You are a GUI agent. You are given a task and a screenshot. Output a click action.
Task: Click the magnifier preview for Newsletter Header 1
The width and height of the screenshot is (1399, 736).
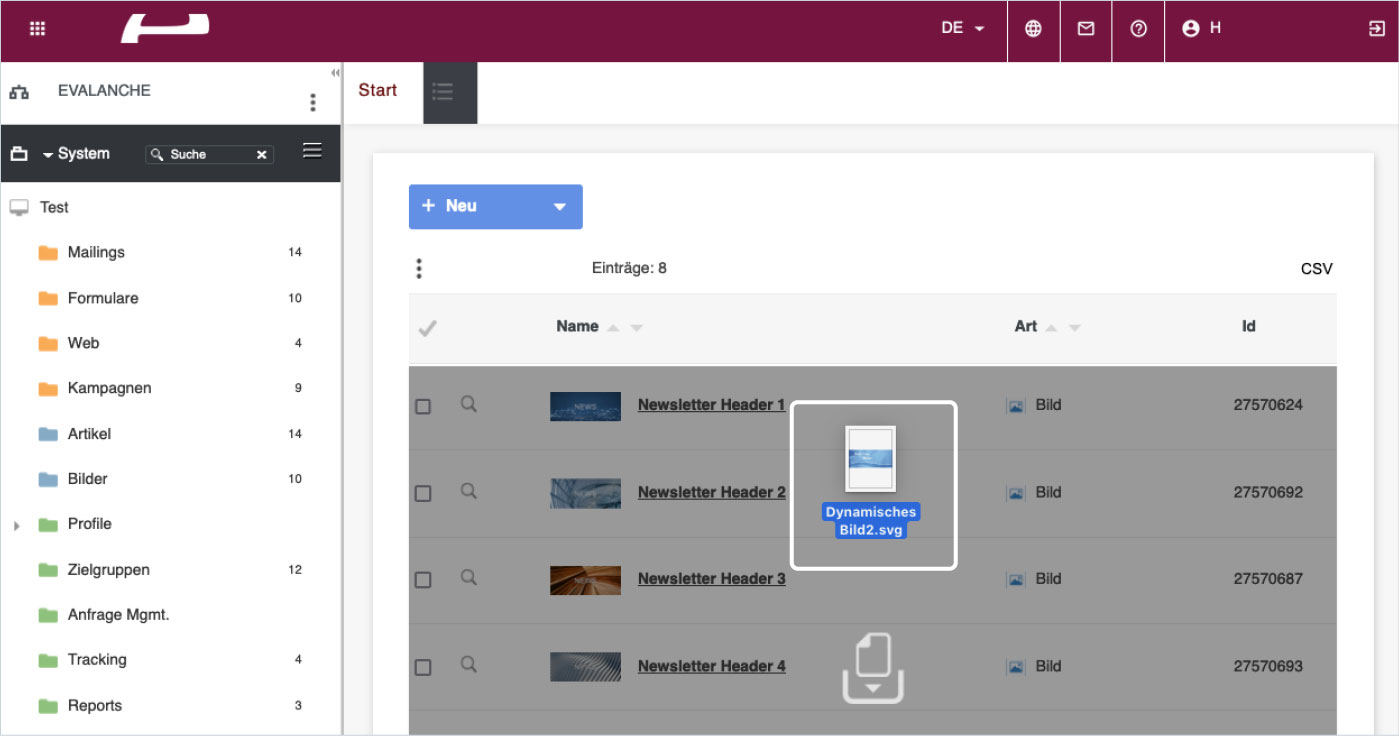coord(469,405)
